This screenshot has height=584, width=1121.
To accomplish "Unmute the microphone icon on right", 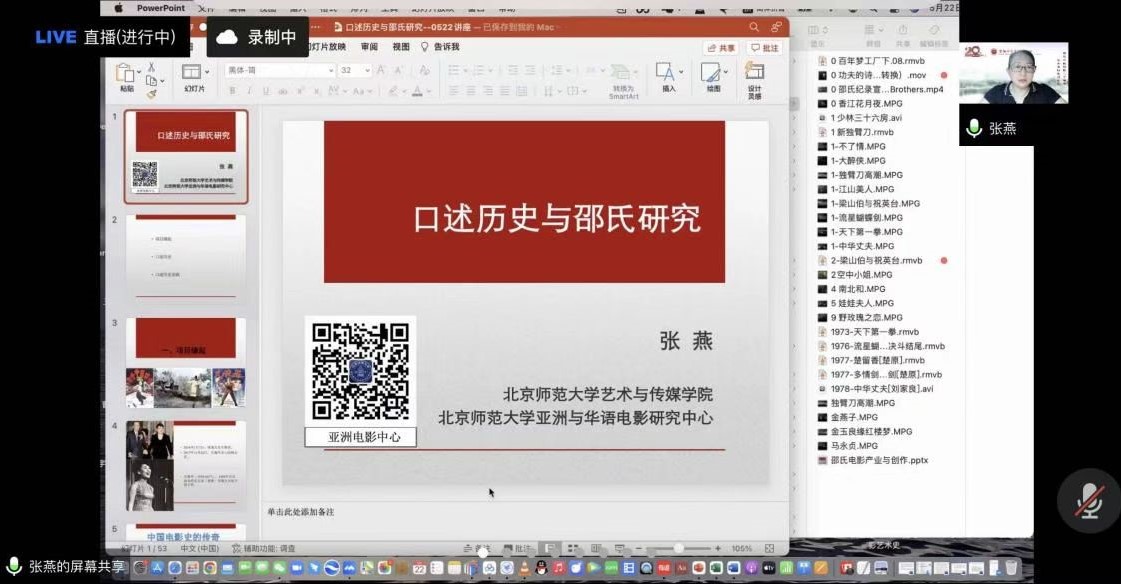I will point(1089,501).
